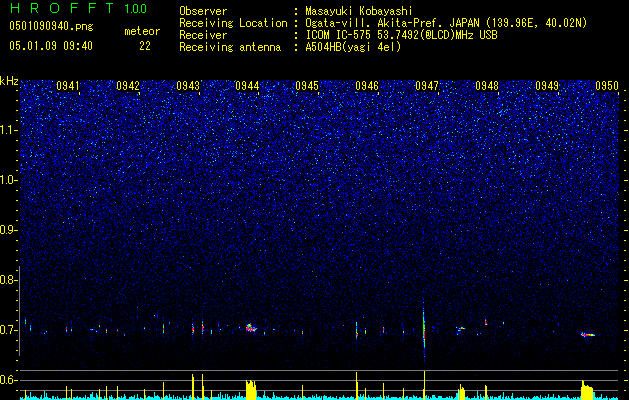Select the A504HB(yagi 4el) antenna text

353,47
